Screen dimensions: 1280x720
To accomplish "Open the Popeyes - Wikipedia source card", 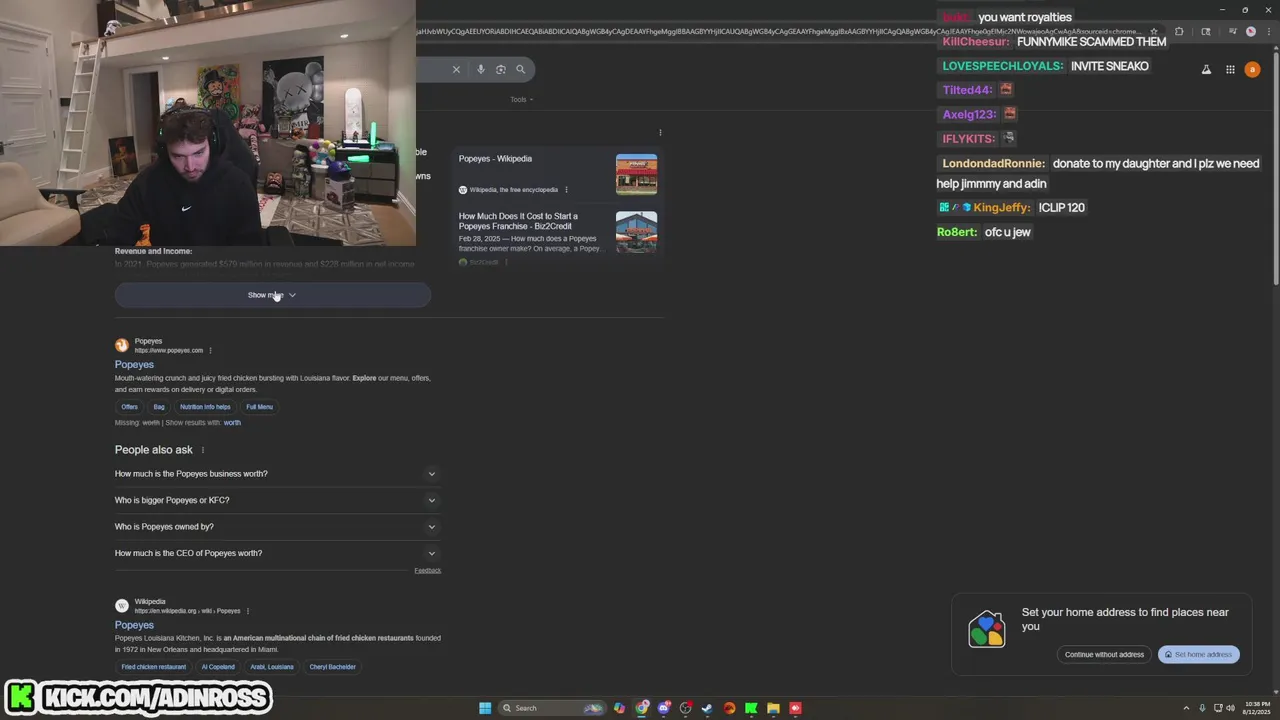I will (496, 159).
